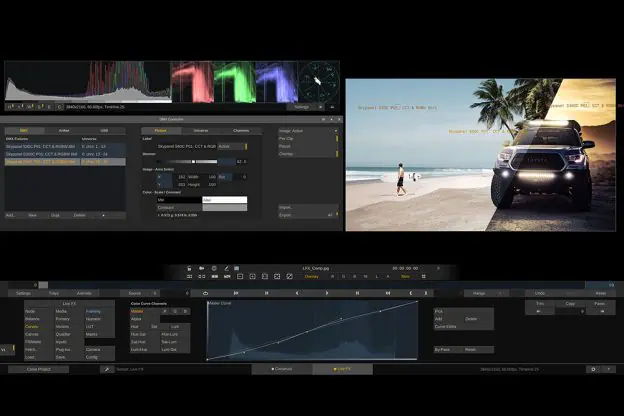Image resolution: width=624 pixels, height=416 pixels.
Task: Click the black Min color swatch
Action: (179, 200)
